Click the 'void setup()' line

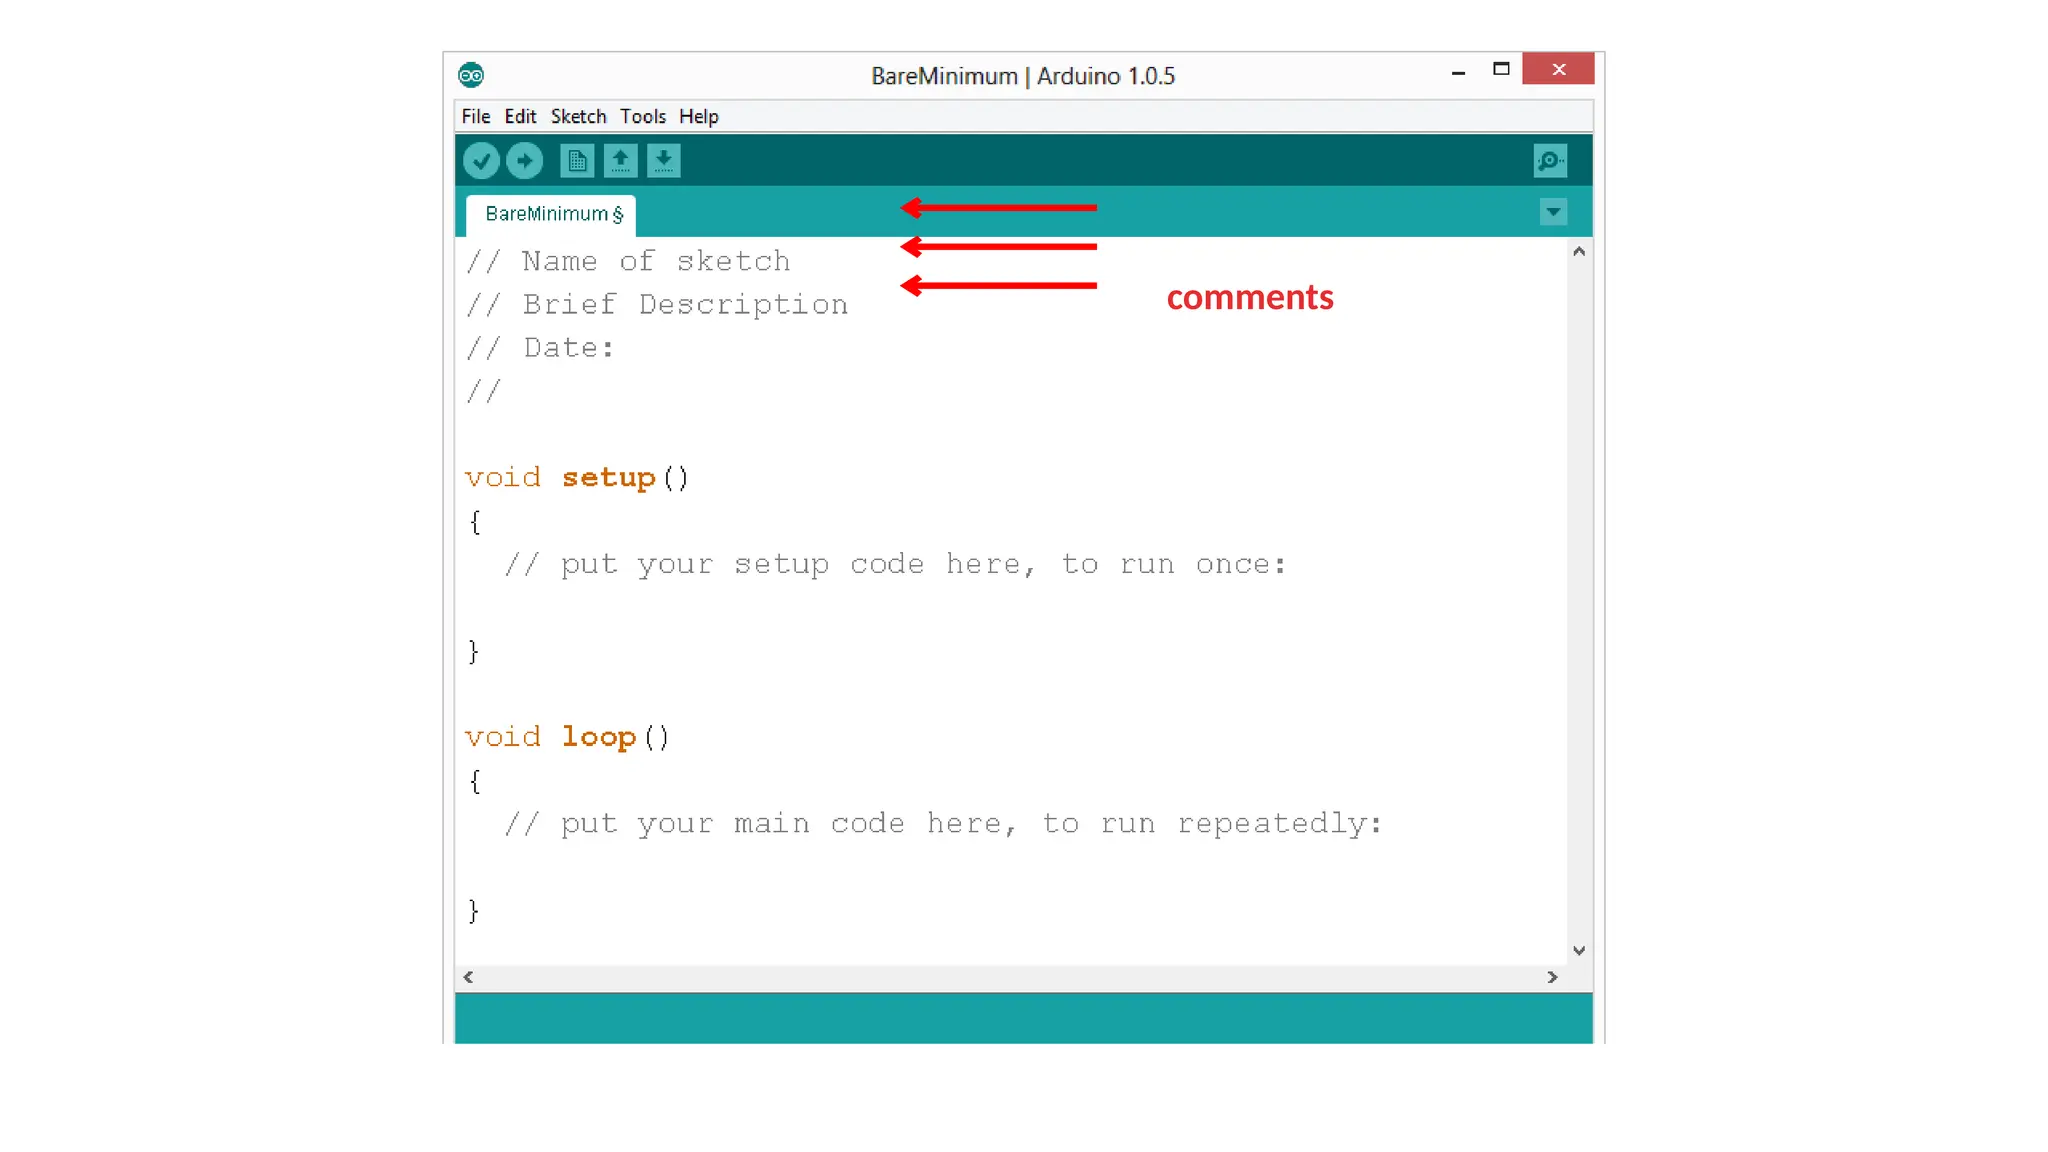[x=577, y=478]
